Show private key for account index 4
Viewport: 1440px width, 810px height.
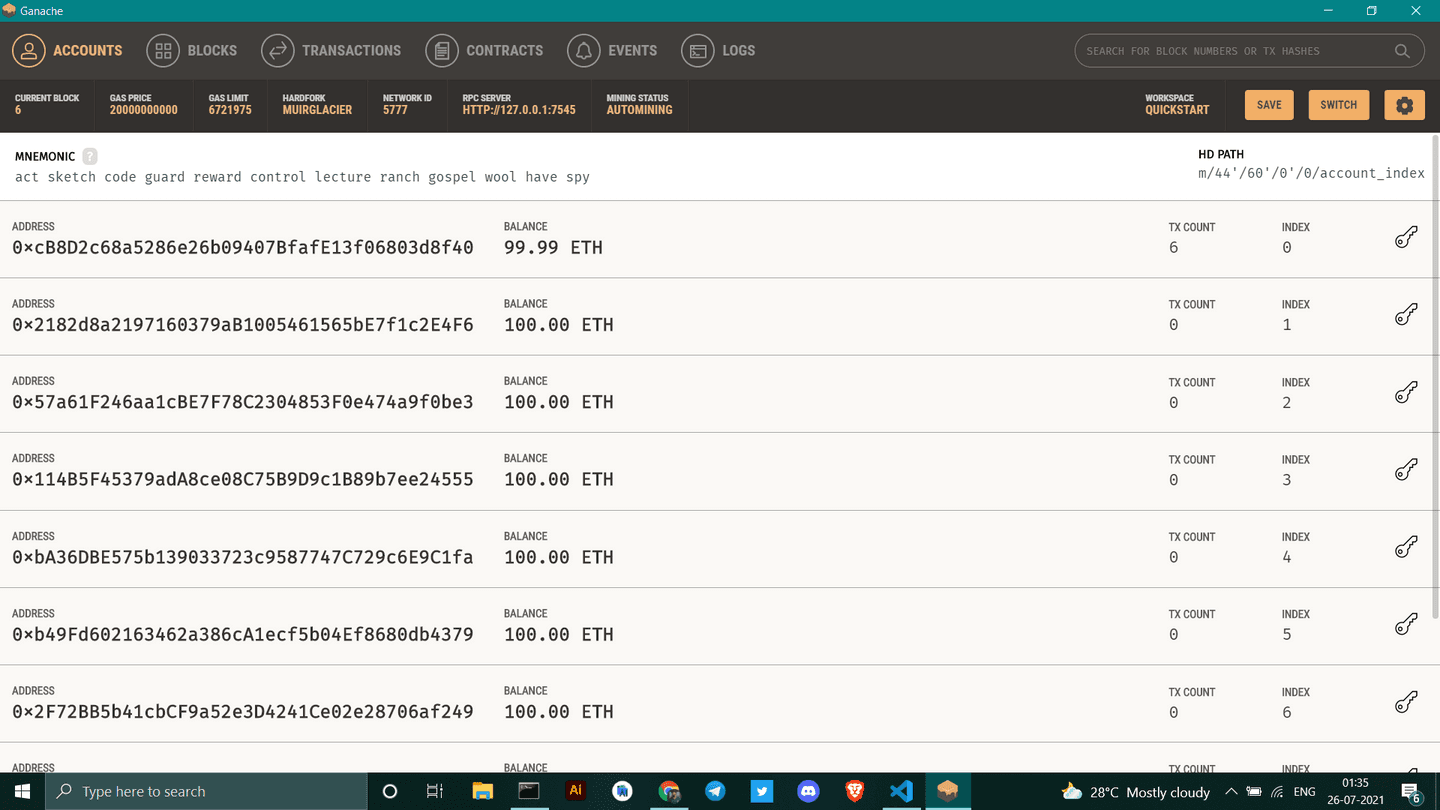tap(1406, 548)
